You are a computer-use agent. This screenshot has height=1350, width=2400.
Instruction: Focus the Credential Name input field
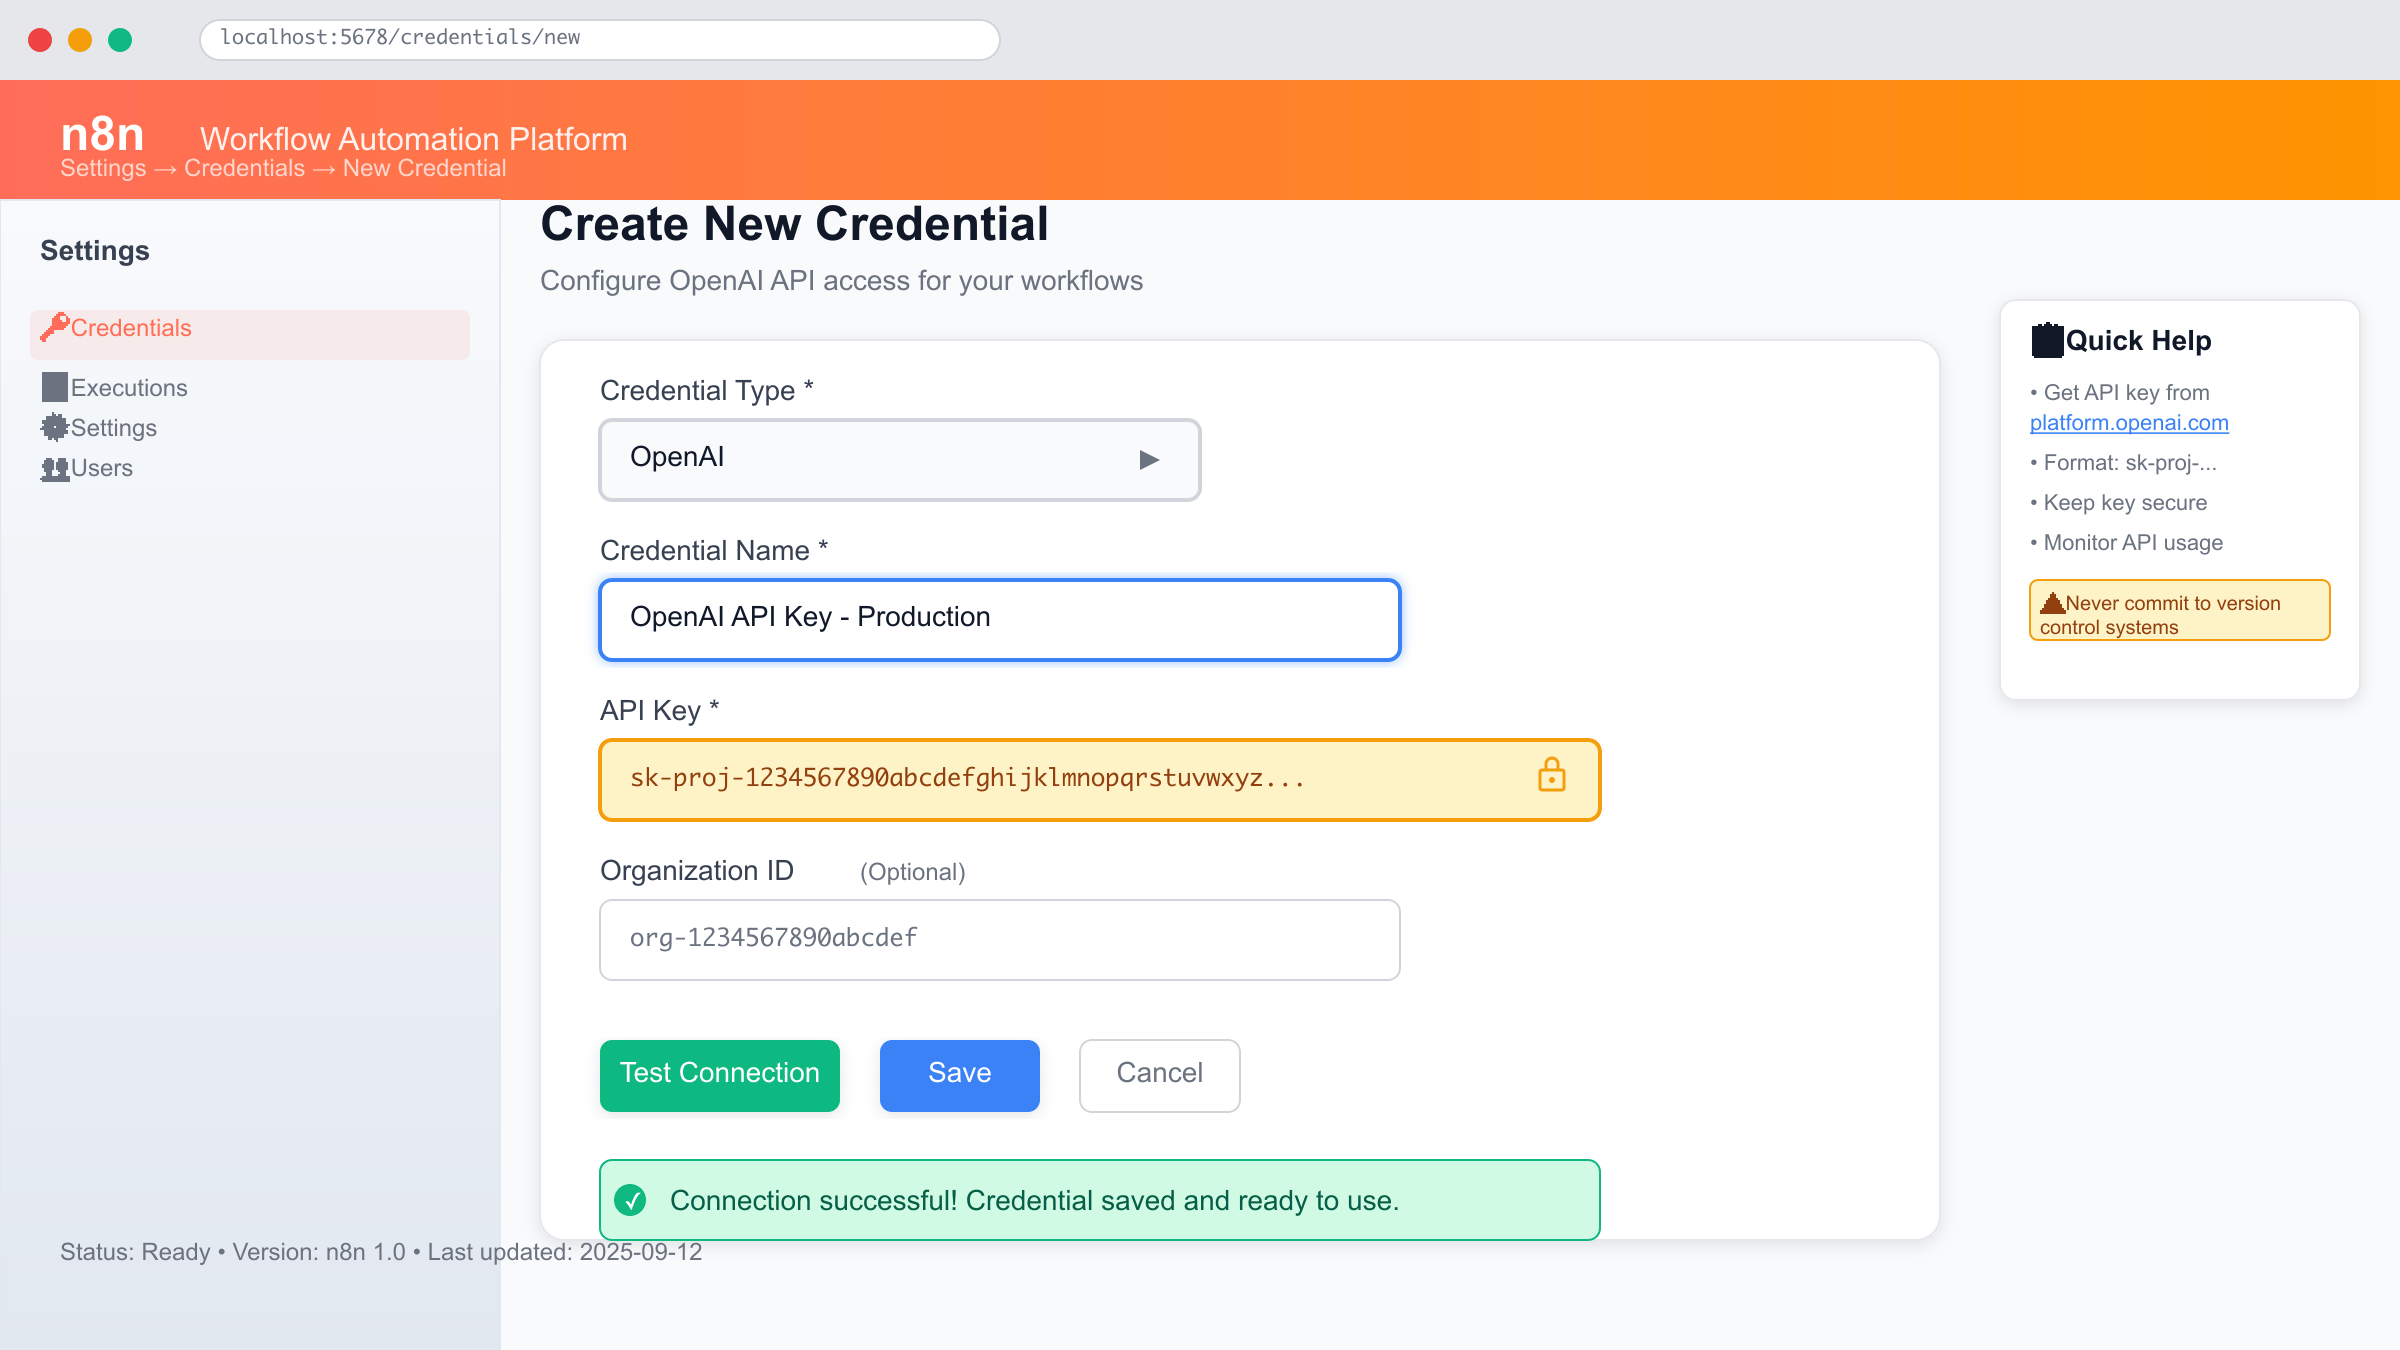pos(1000,619)
